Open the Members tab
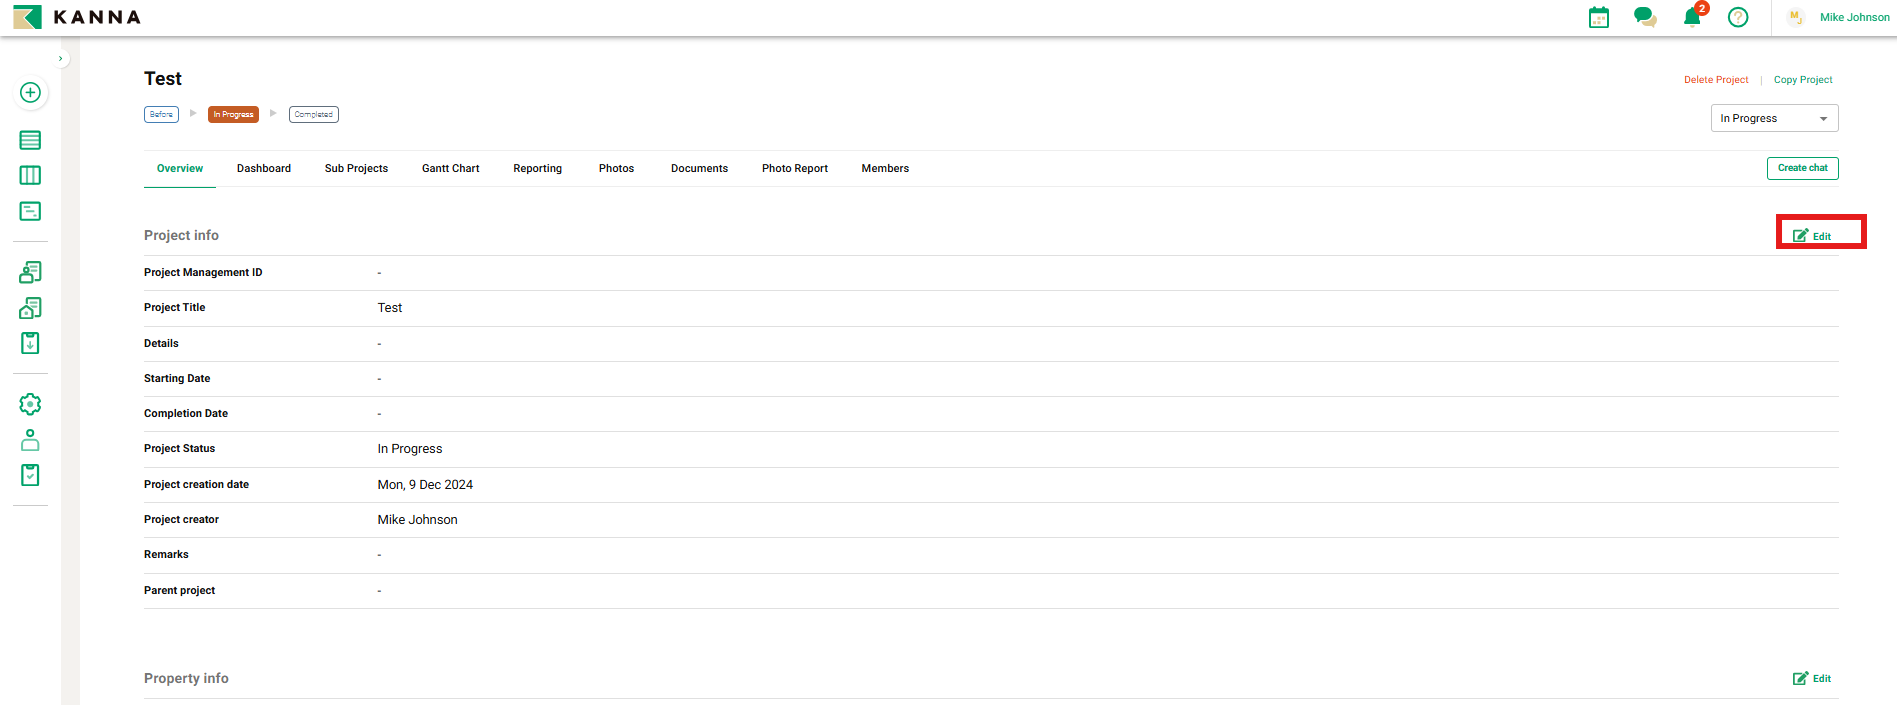This screenshot has width=1897, height=705. tap(885, 168)
